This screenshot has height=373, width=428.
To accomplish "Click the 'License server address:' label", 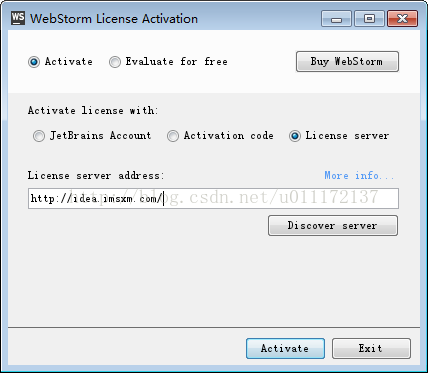I will [96, 175].
